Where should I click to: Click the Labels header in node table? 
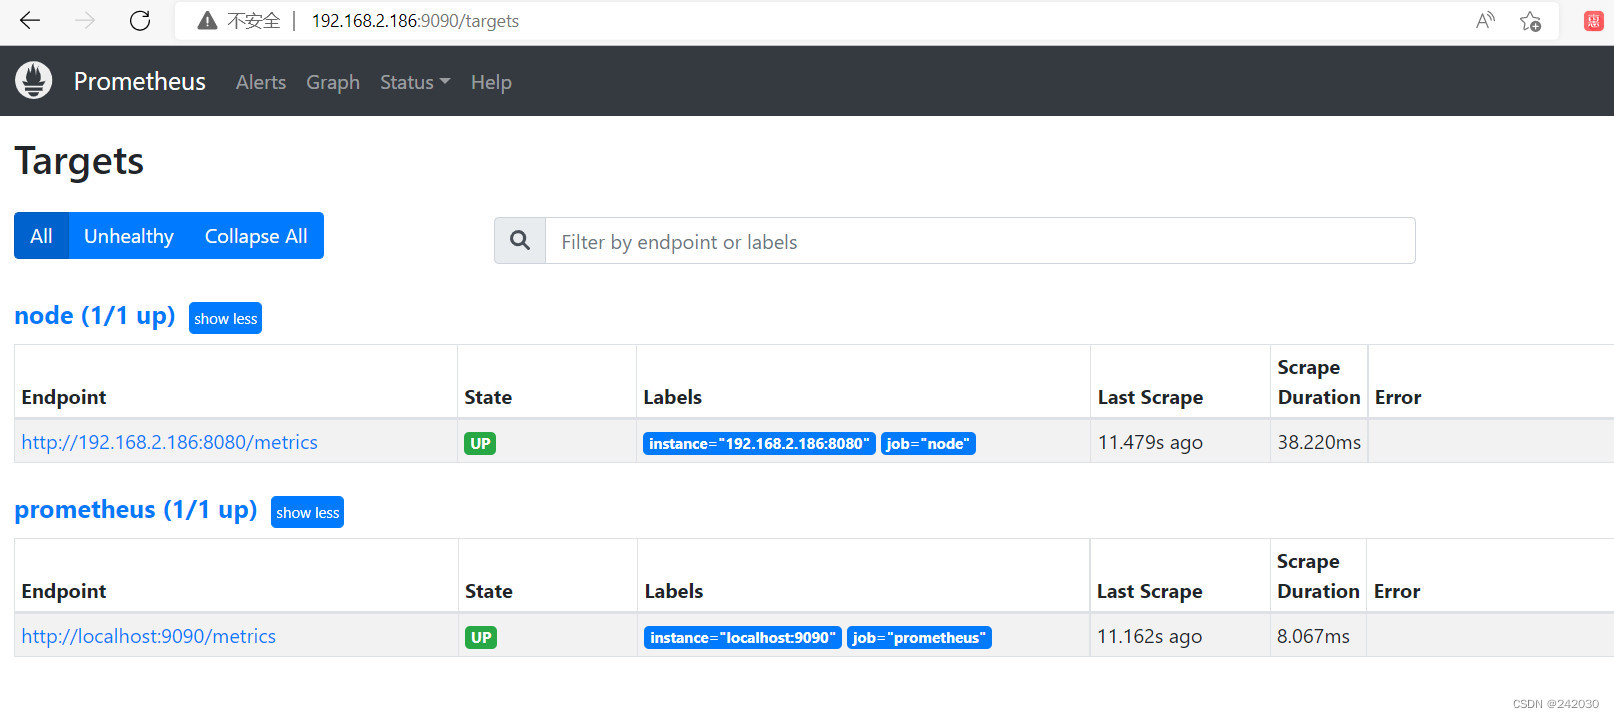coord(672,397)
